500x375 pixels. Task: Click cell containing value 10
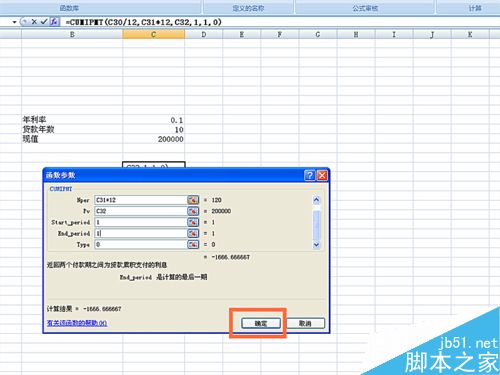coord(153,129)
